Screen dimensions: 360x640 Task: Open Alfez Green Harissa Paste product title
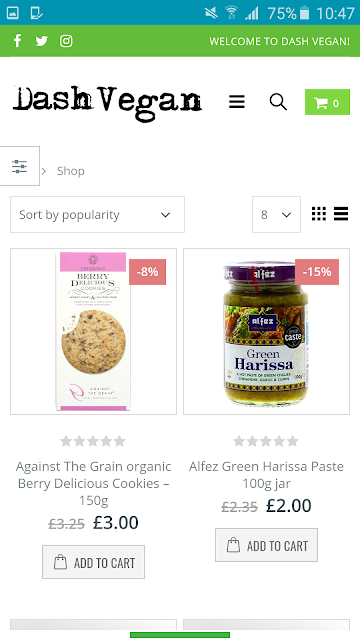click(267, 475)
